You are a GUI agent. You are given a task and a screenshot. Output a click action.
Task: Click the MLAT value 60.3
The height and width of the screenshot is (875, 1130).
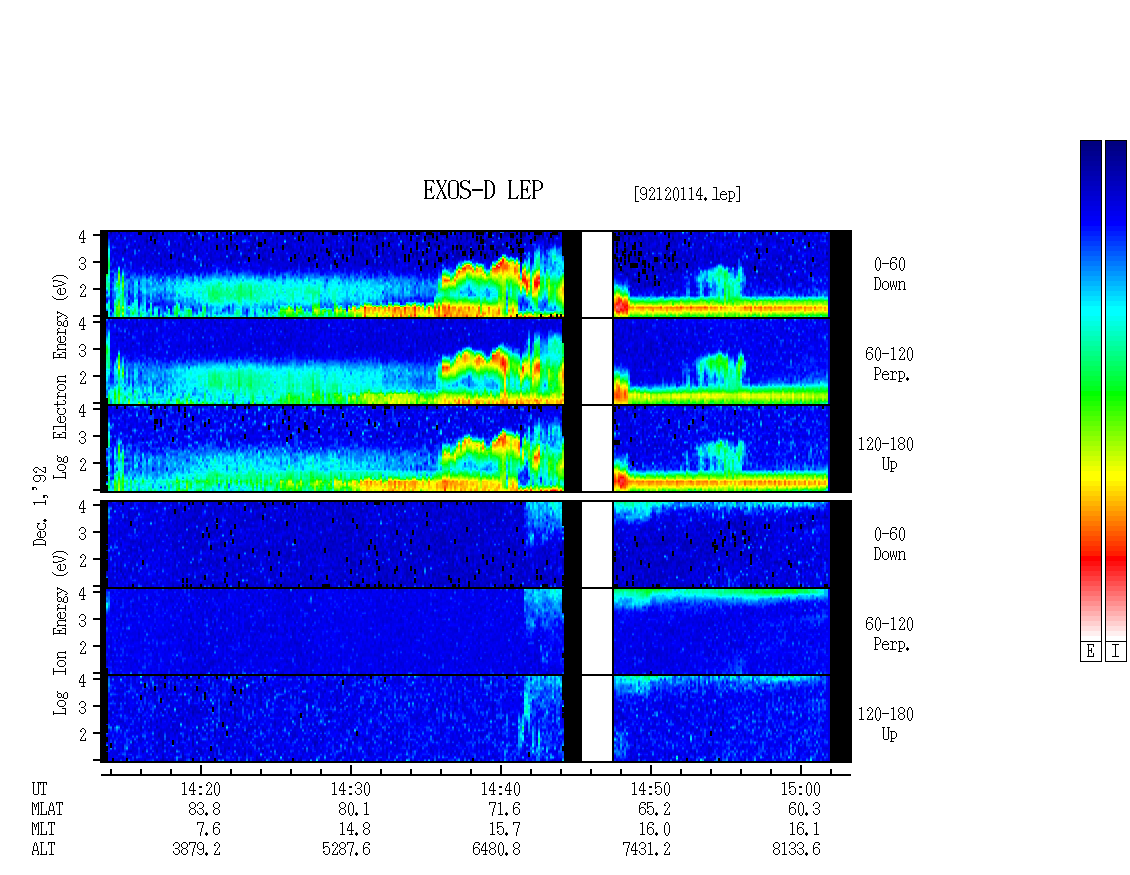coord(804,809)
